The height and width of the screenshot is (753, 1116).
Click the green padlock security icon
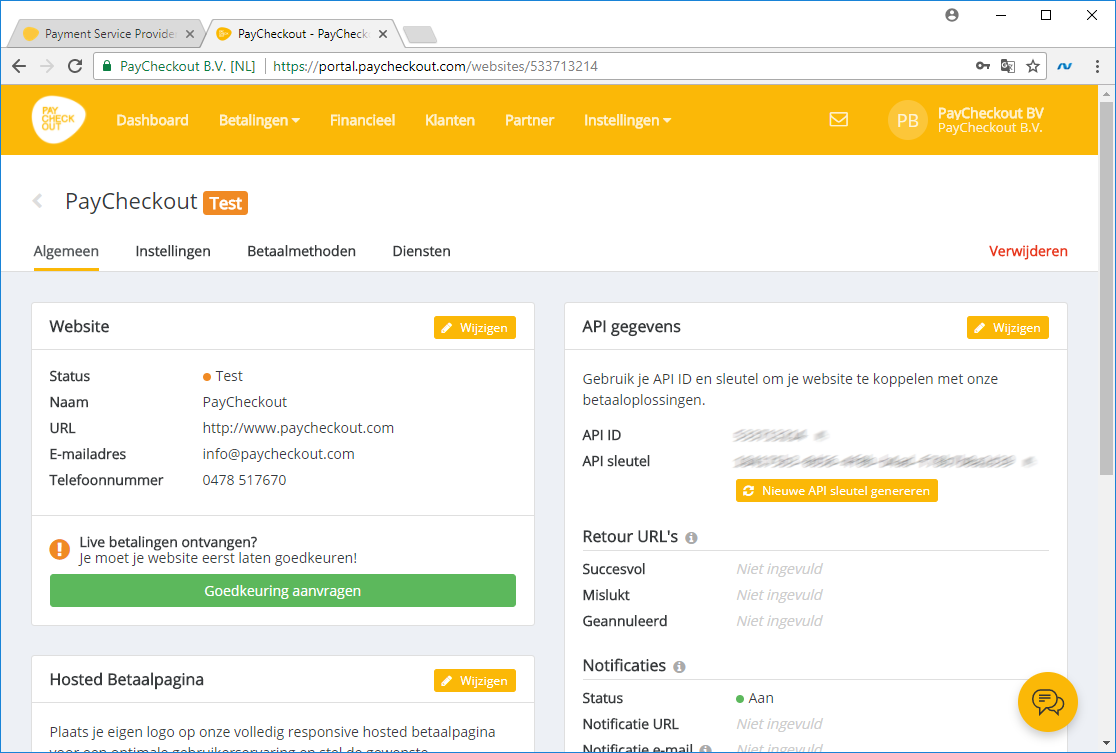tap(107, 66)
